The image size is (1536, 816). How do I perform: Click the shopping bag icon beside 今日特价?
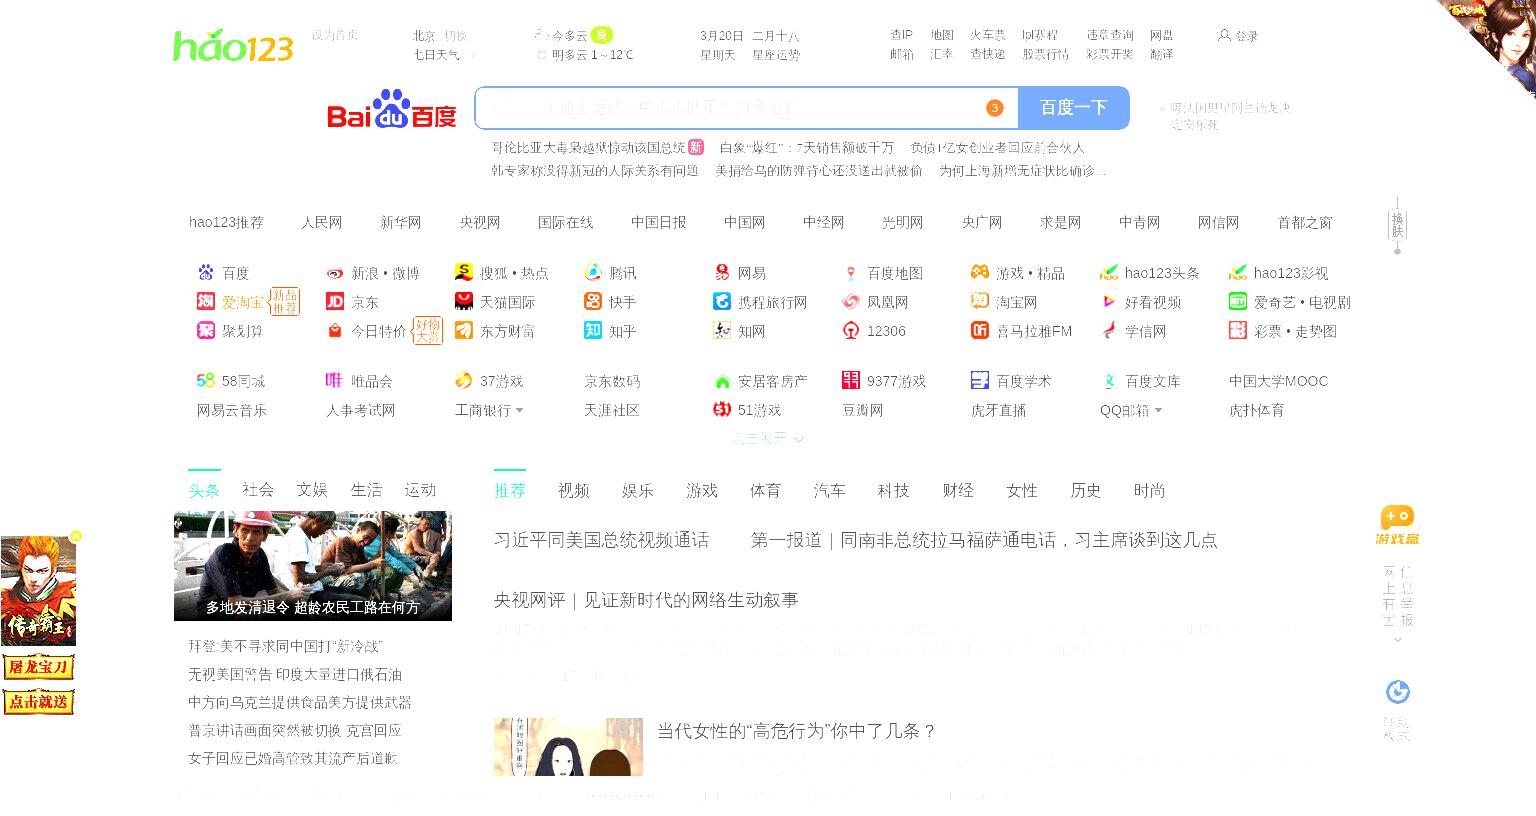pos(335,330)
